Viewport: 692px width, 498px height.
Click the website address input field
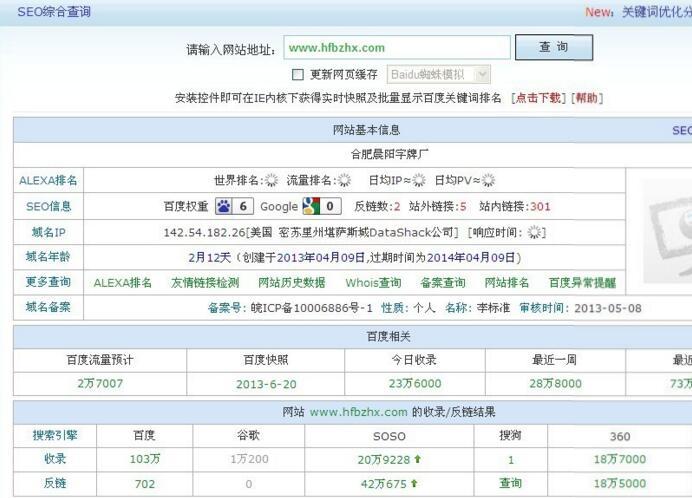395,48
